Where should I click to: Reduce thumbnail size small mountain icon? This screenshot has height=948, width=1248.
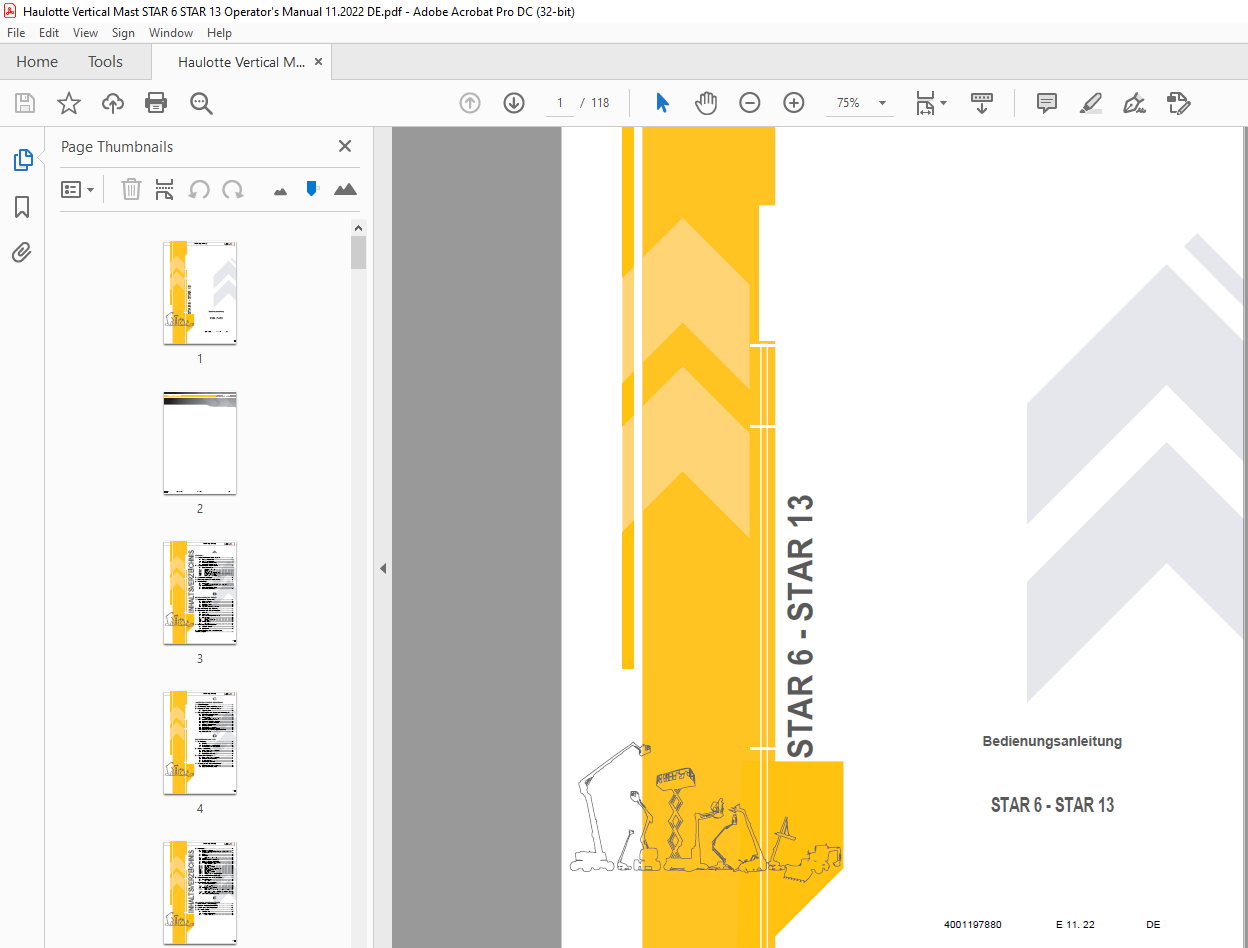coord(280,190)
